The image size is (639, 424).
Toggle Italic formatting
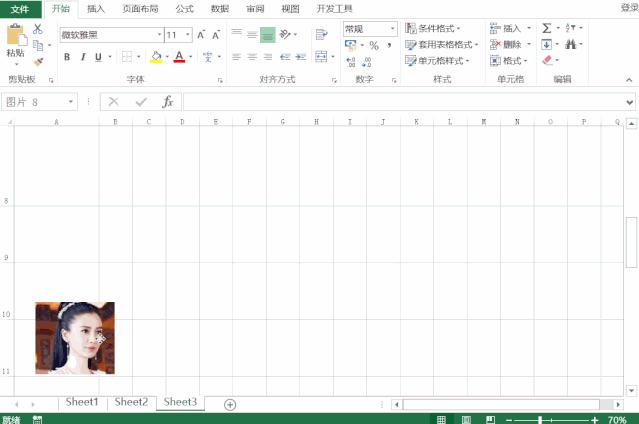(83, 57)
